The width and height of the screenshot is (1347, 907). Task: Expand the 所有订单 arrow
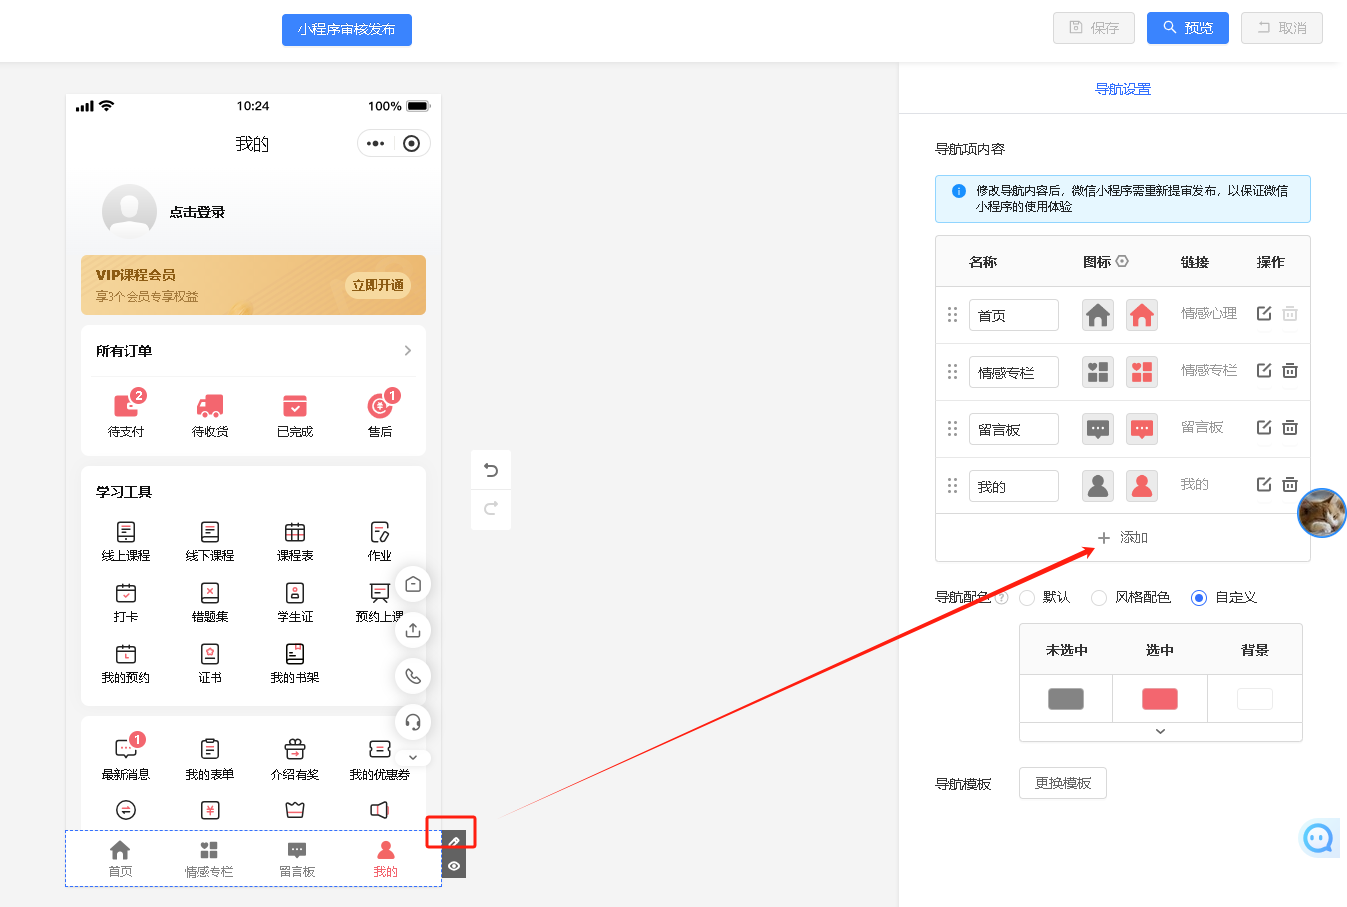(407, 350)
